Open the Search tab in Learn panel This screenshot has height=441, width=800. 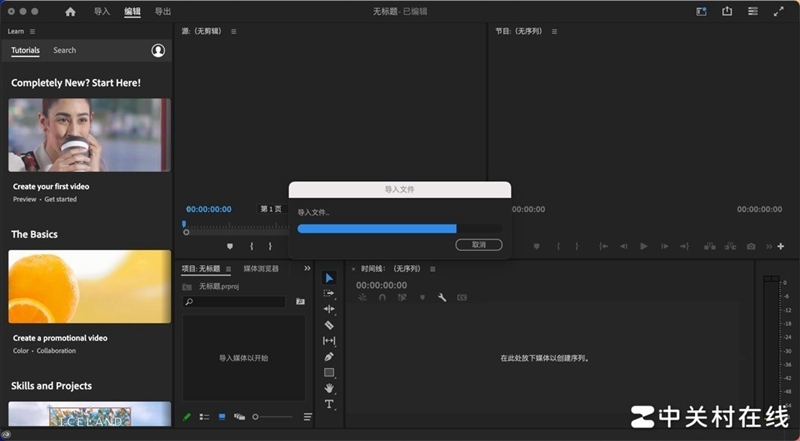point(64,50)
